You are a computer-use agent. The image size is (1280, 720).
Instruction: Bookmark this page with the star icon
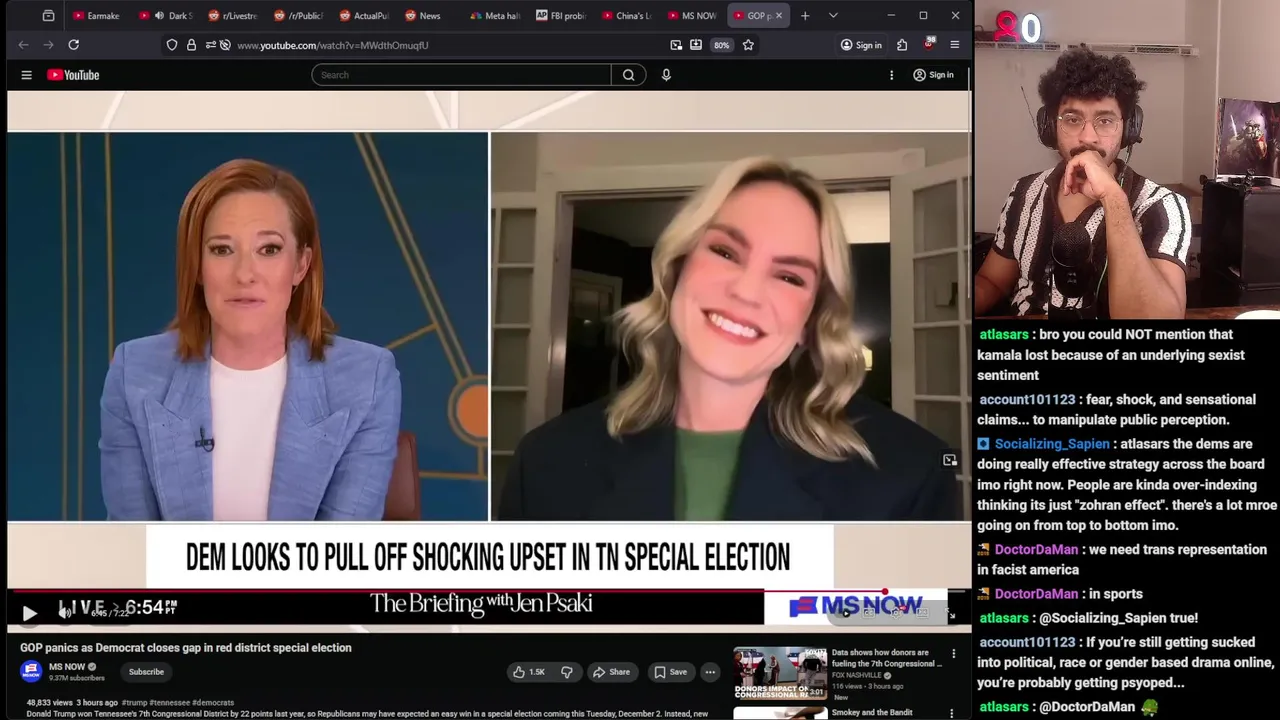pos(748,45)
